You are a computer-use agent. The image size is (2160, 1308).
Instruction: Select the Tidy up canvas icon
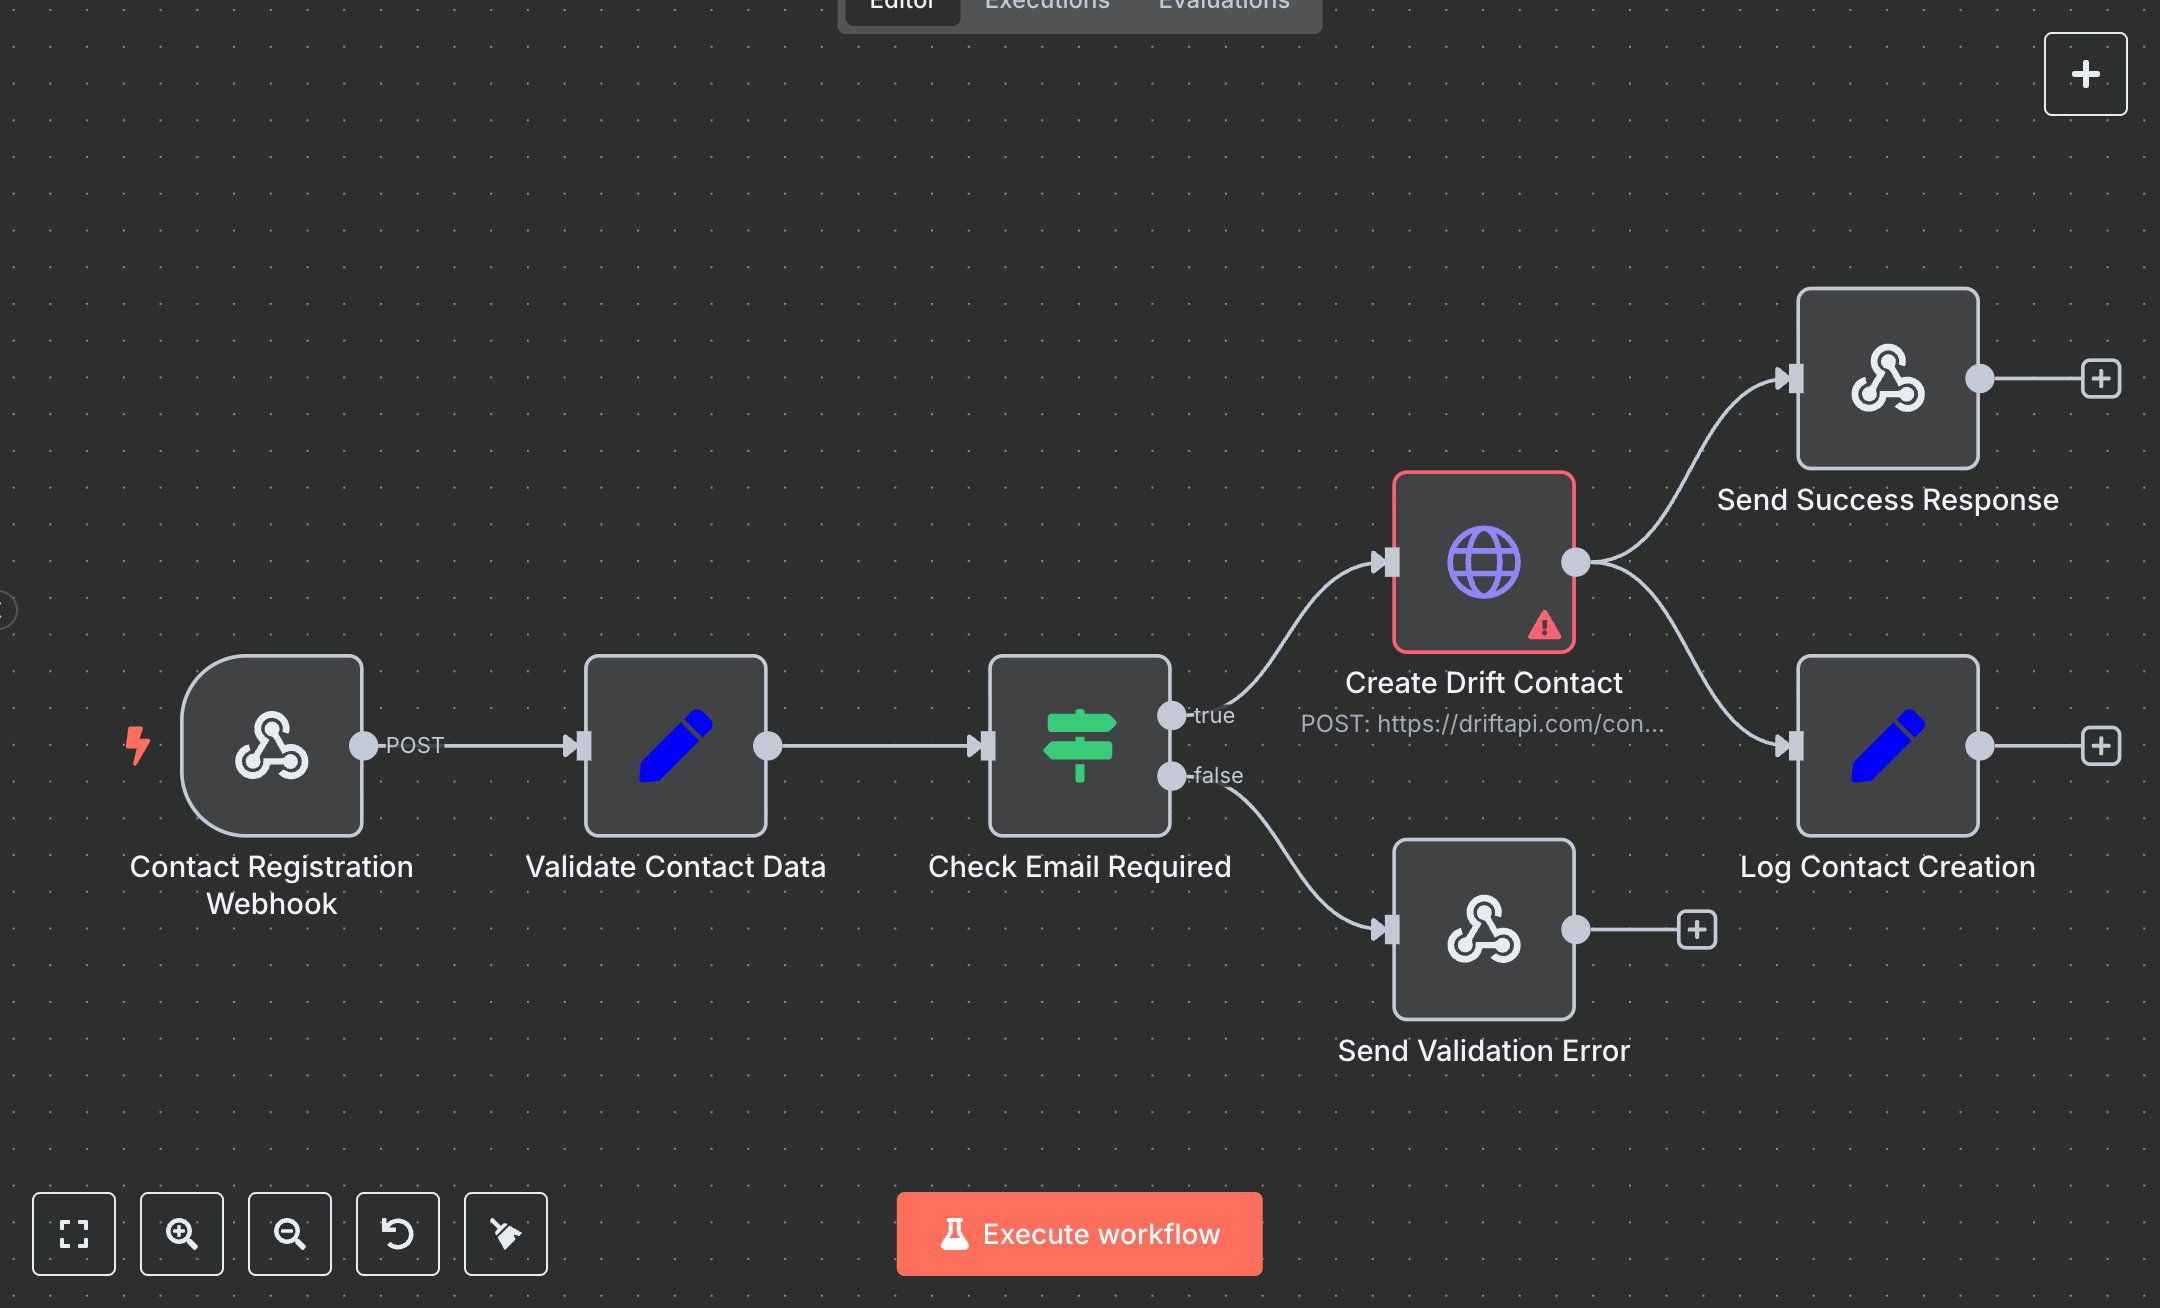click(505, 1234)
